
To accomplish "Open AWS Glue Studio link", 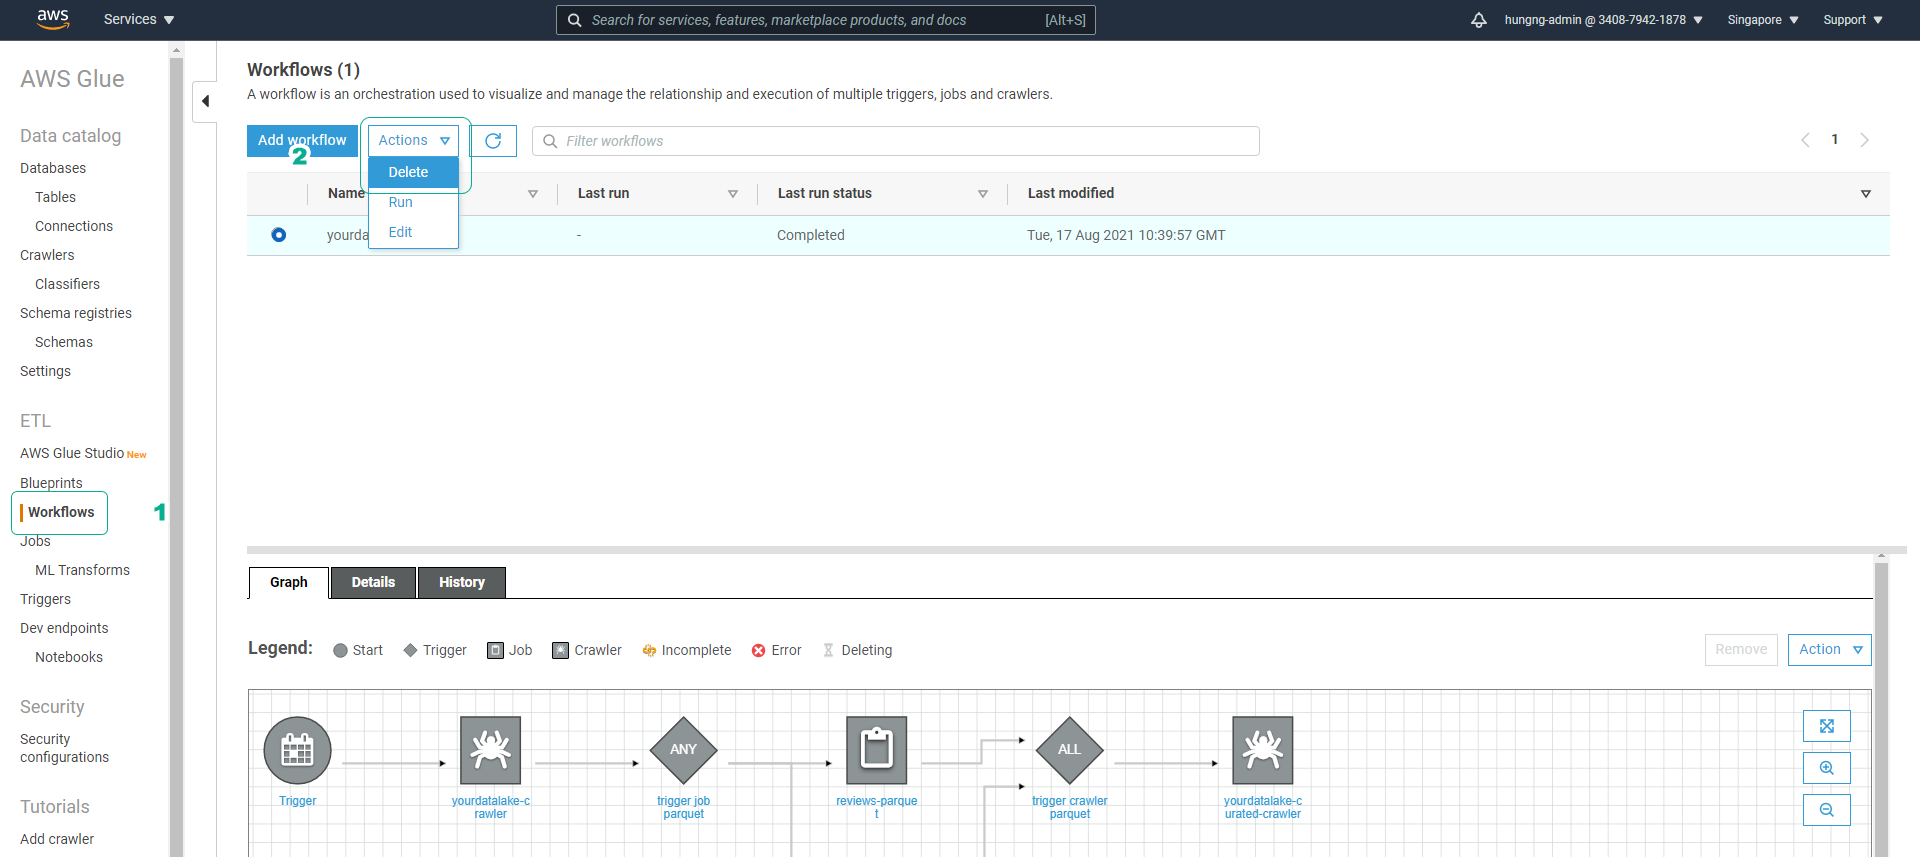I will coord(72,453).
